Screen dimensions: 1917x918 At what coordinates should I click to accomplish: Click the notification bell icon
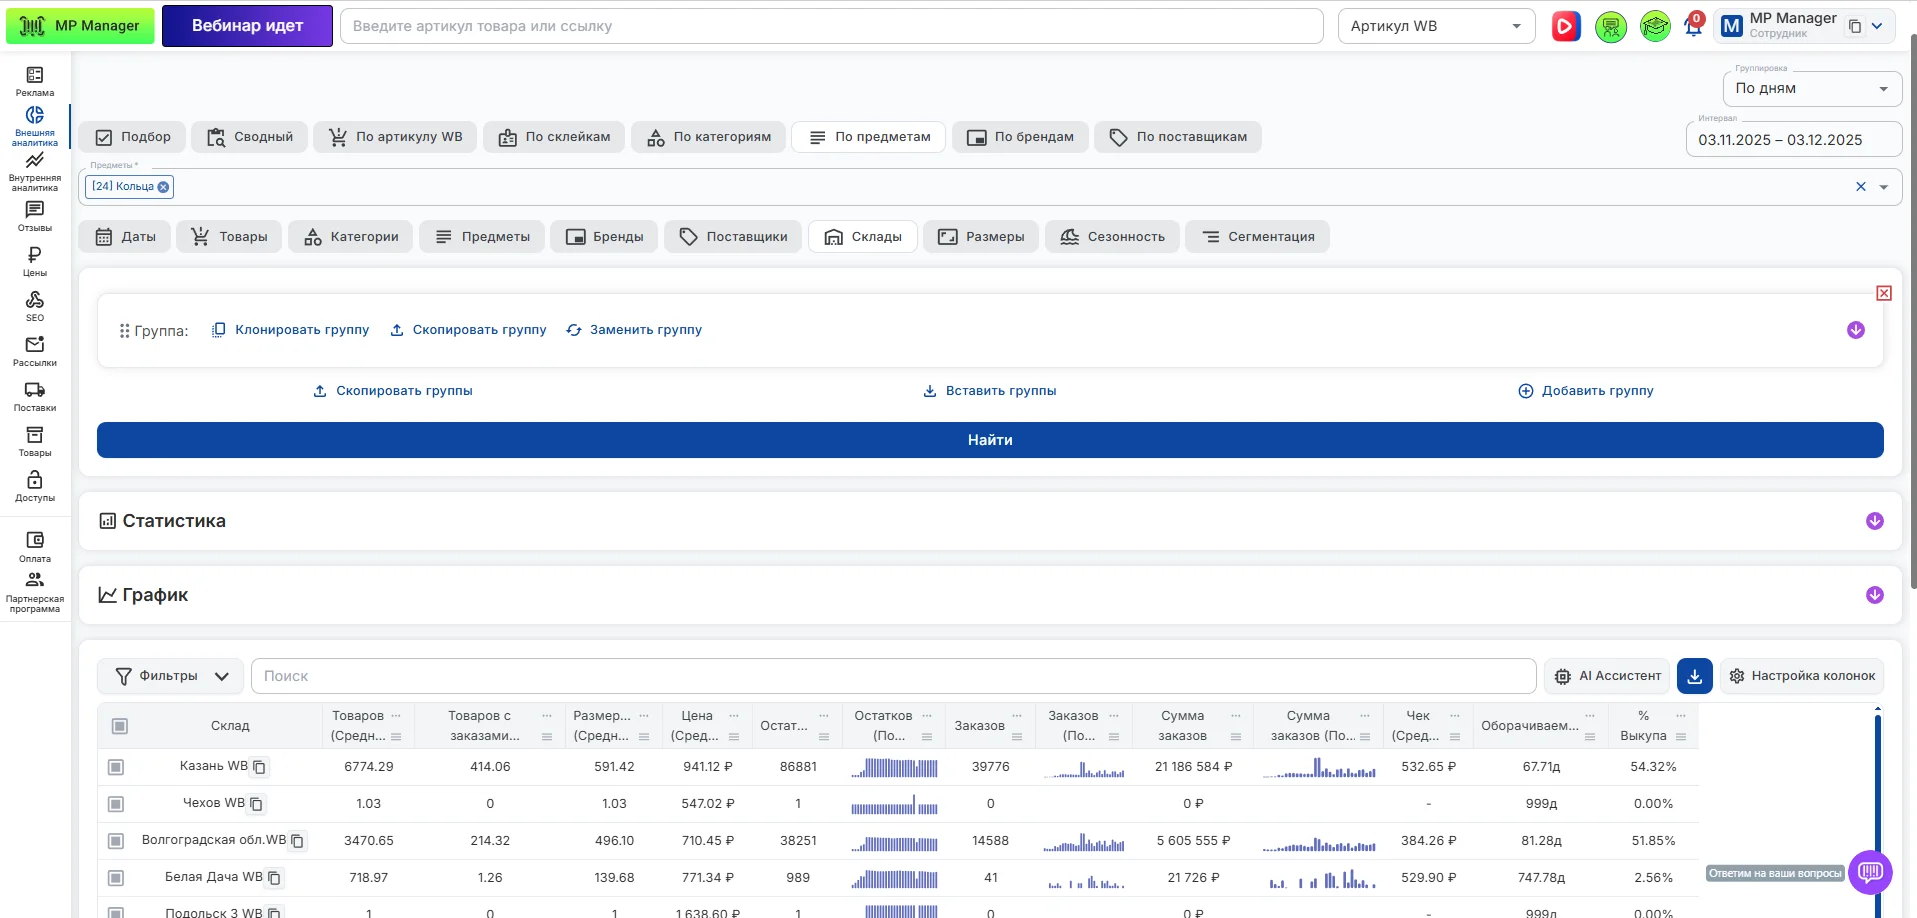[x=1693, y=27]
